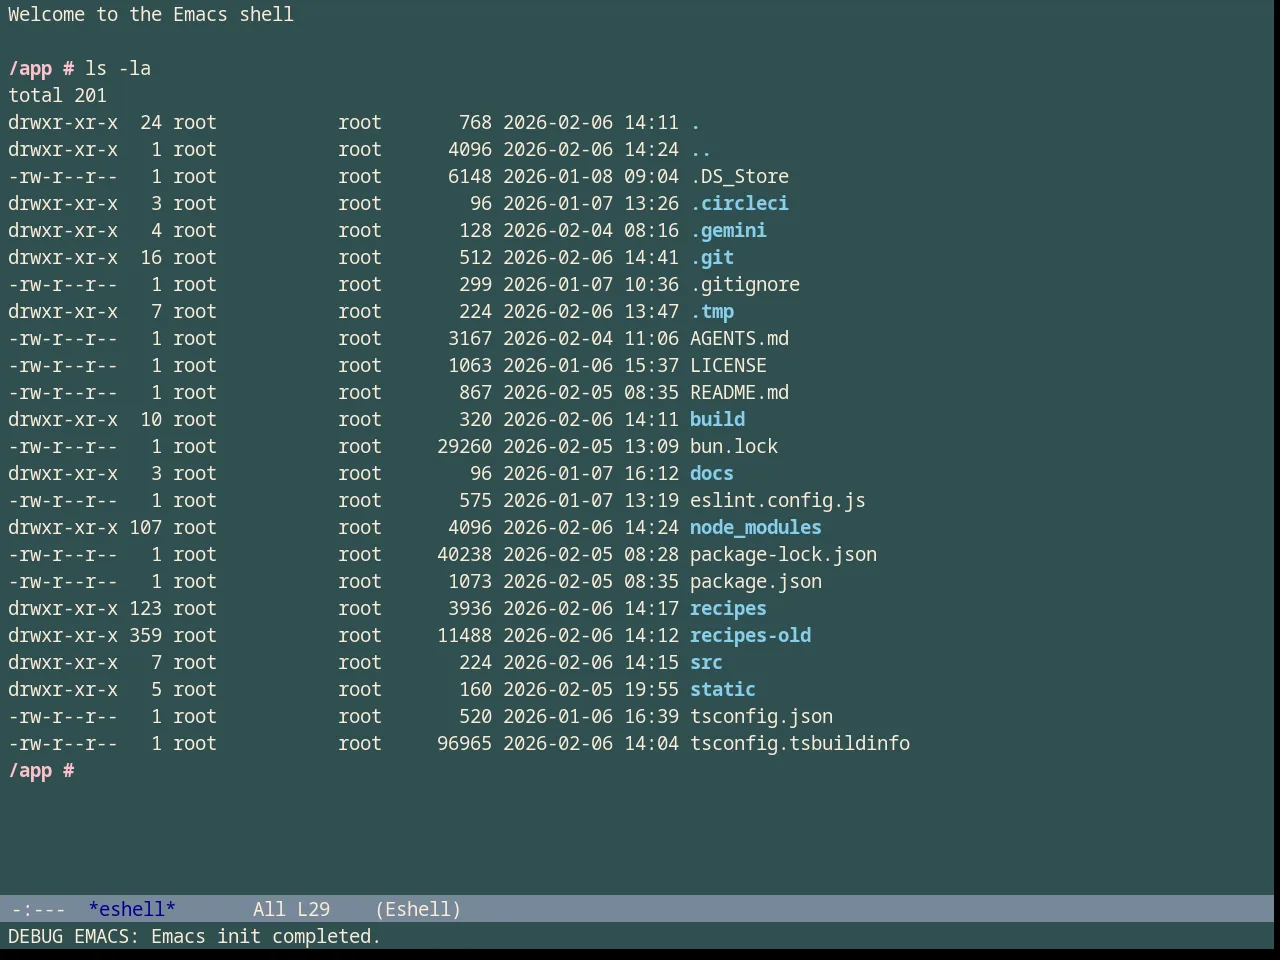Click the -:--- buffer status indicator

coord(38,909)
